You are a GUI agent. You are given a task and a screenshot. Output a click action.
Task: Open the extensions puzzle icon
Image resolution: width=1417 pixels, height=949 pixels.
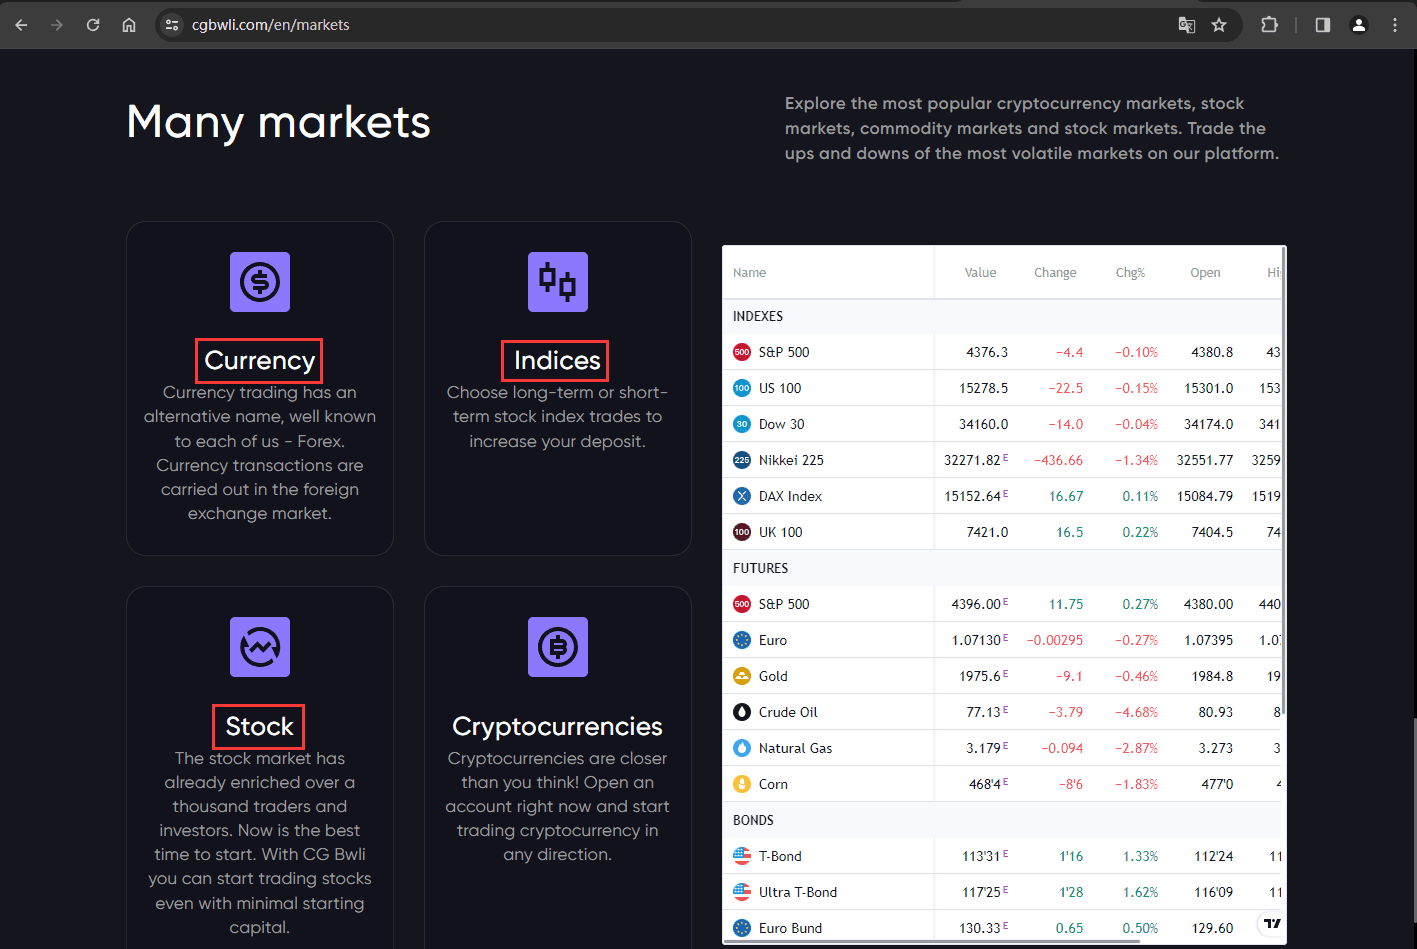[x=1269, y=25]
